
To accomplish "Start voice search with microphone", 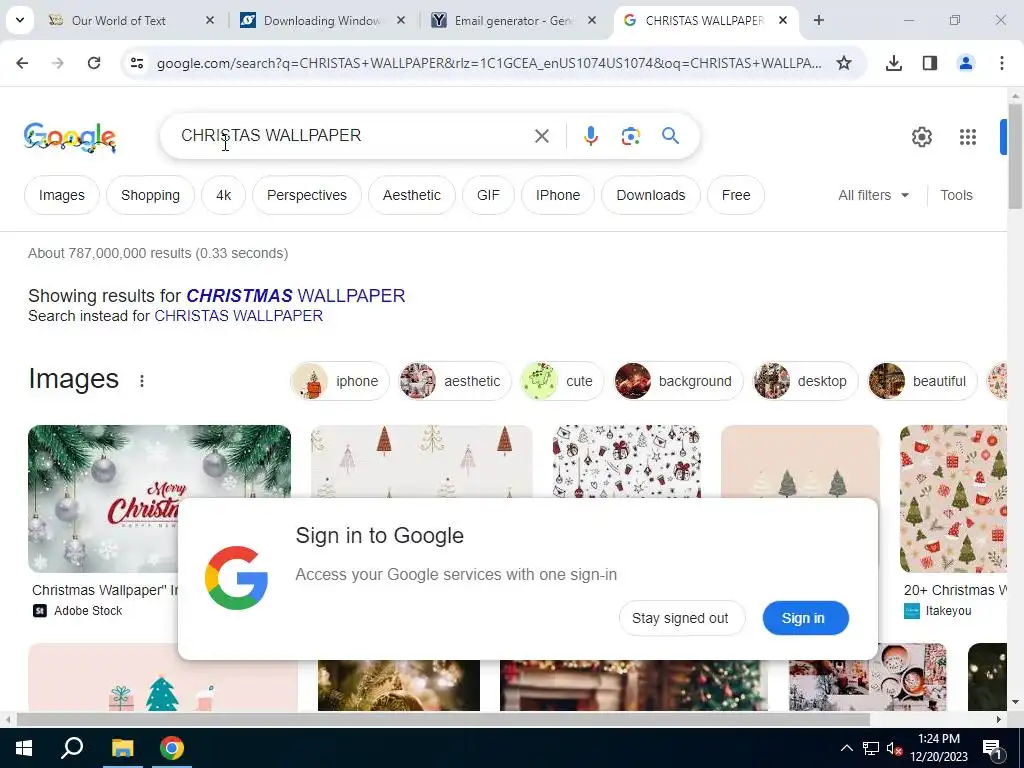I will coord(590,136).
